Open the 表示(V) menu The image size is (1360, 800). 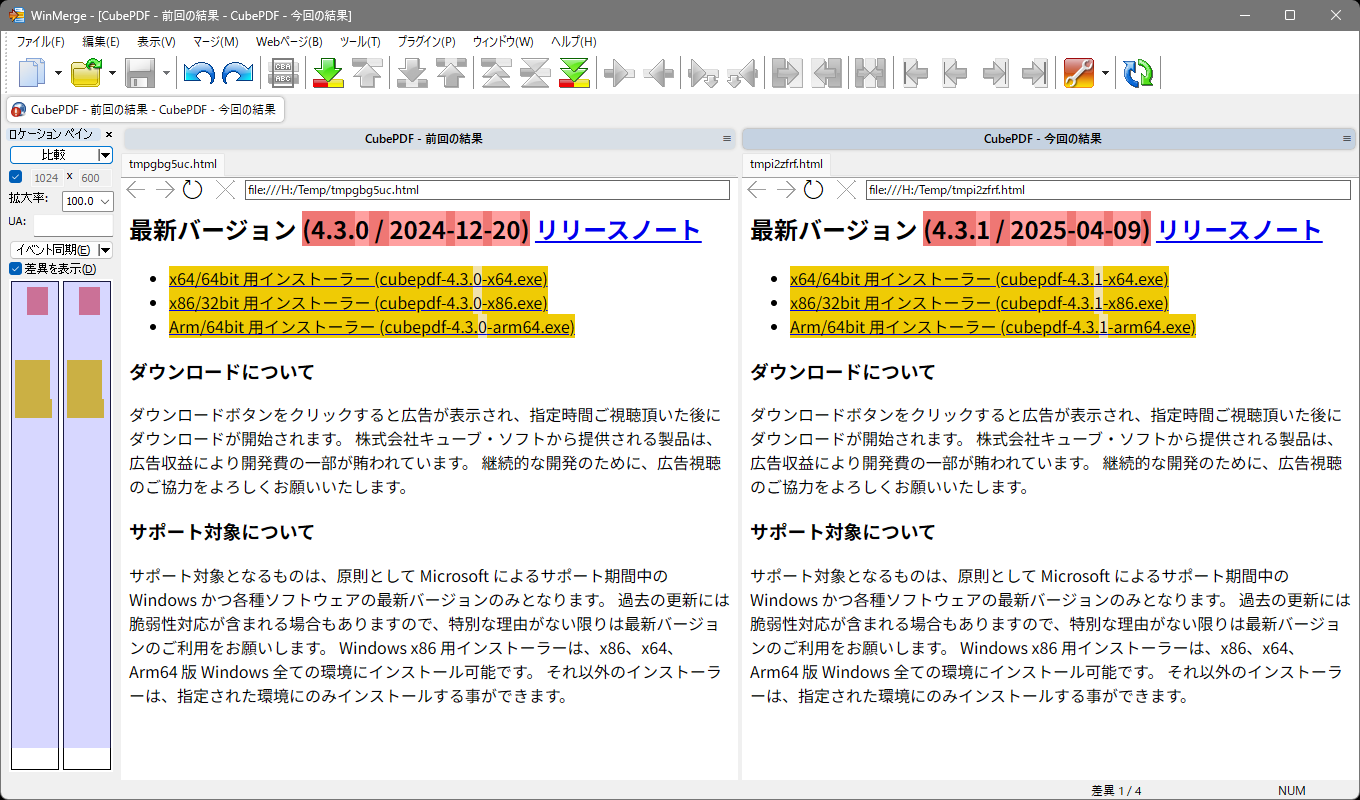pos(156,42)
